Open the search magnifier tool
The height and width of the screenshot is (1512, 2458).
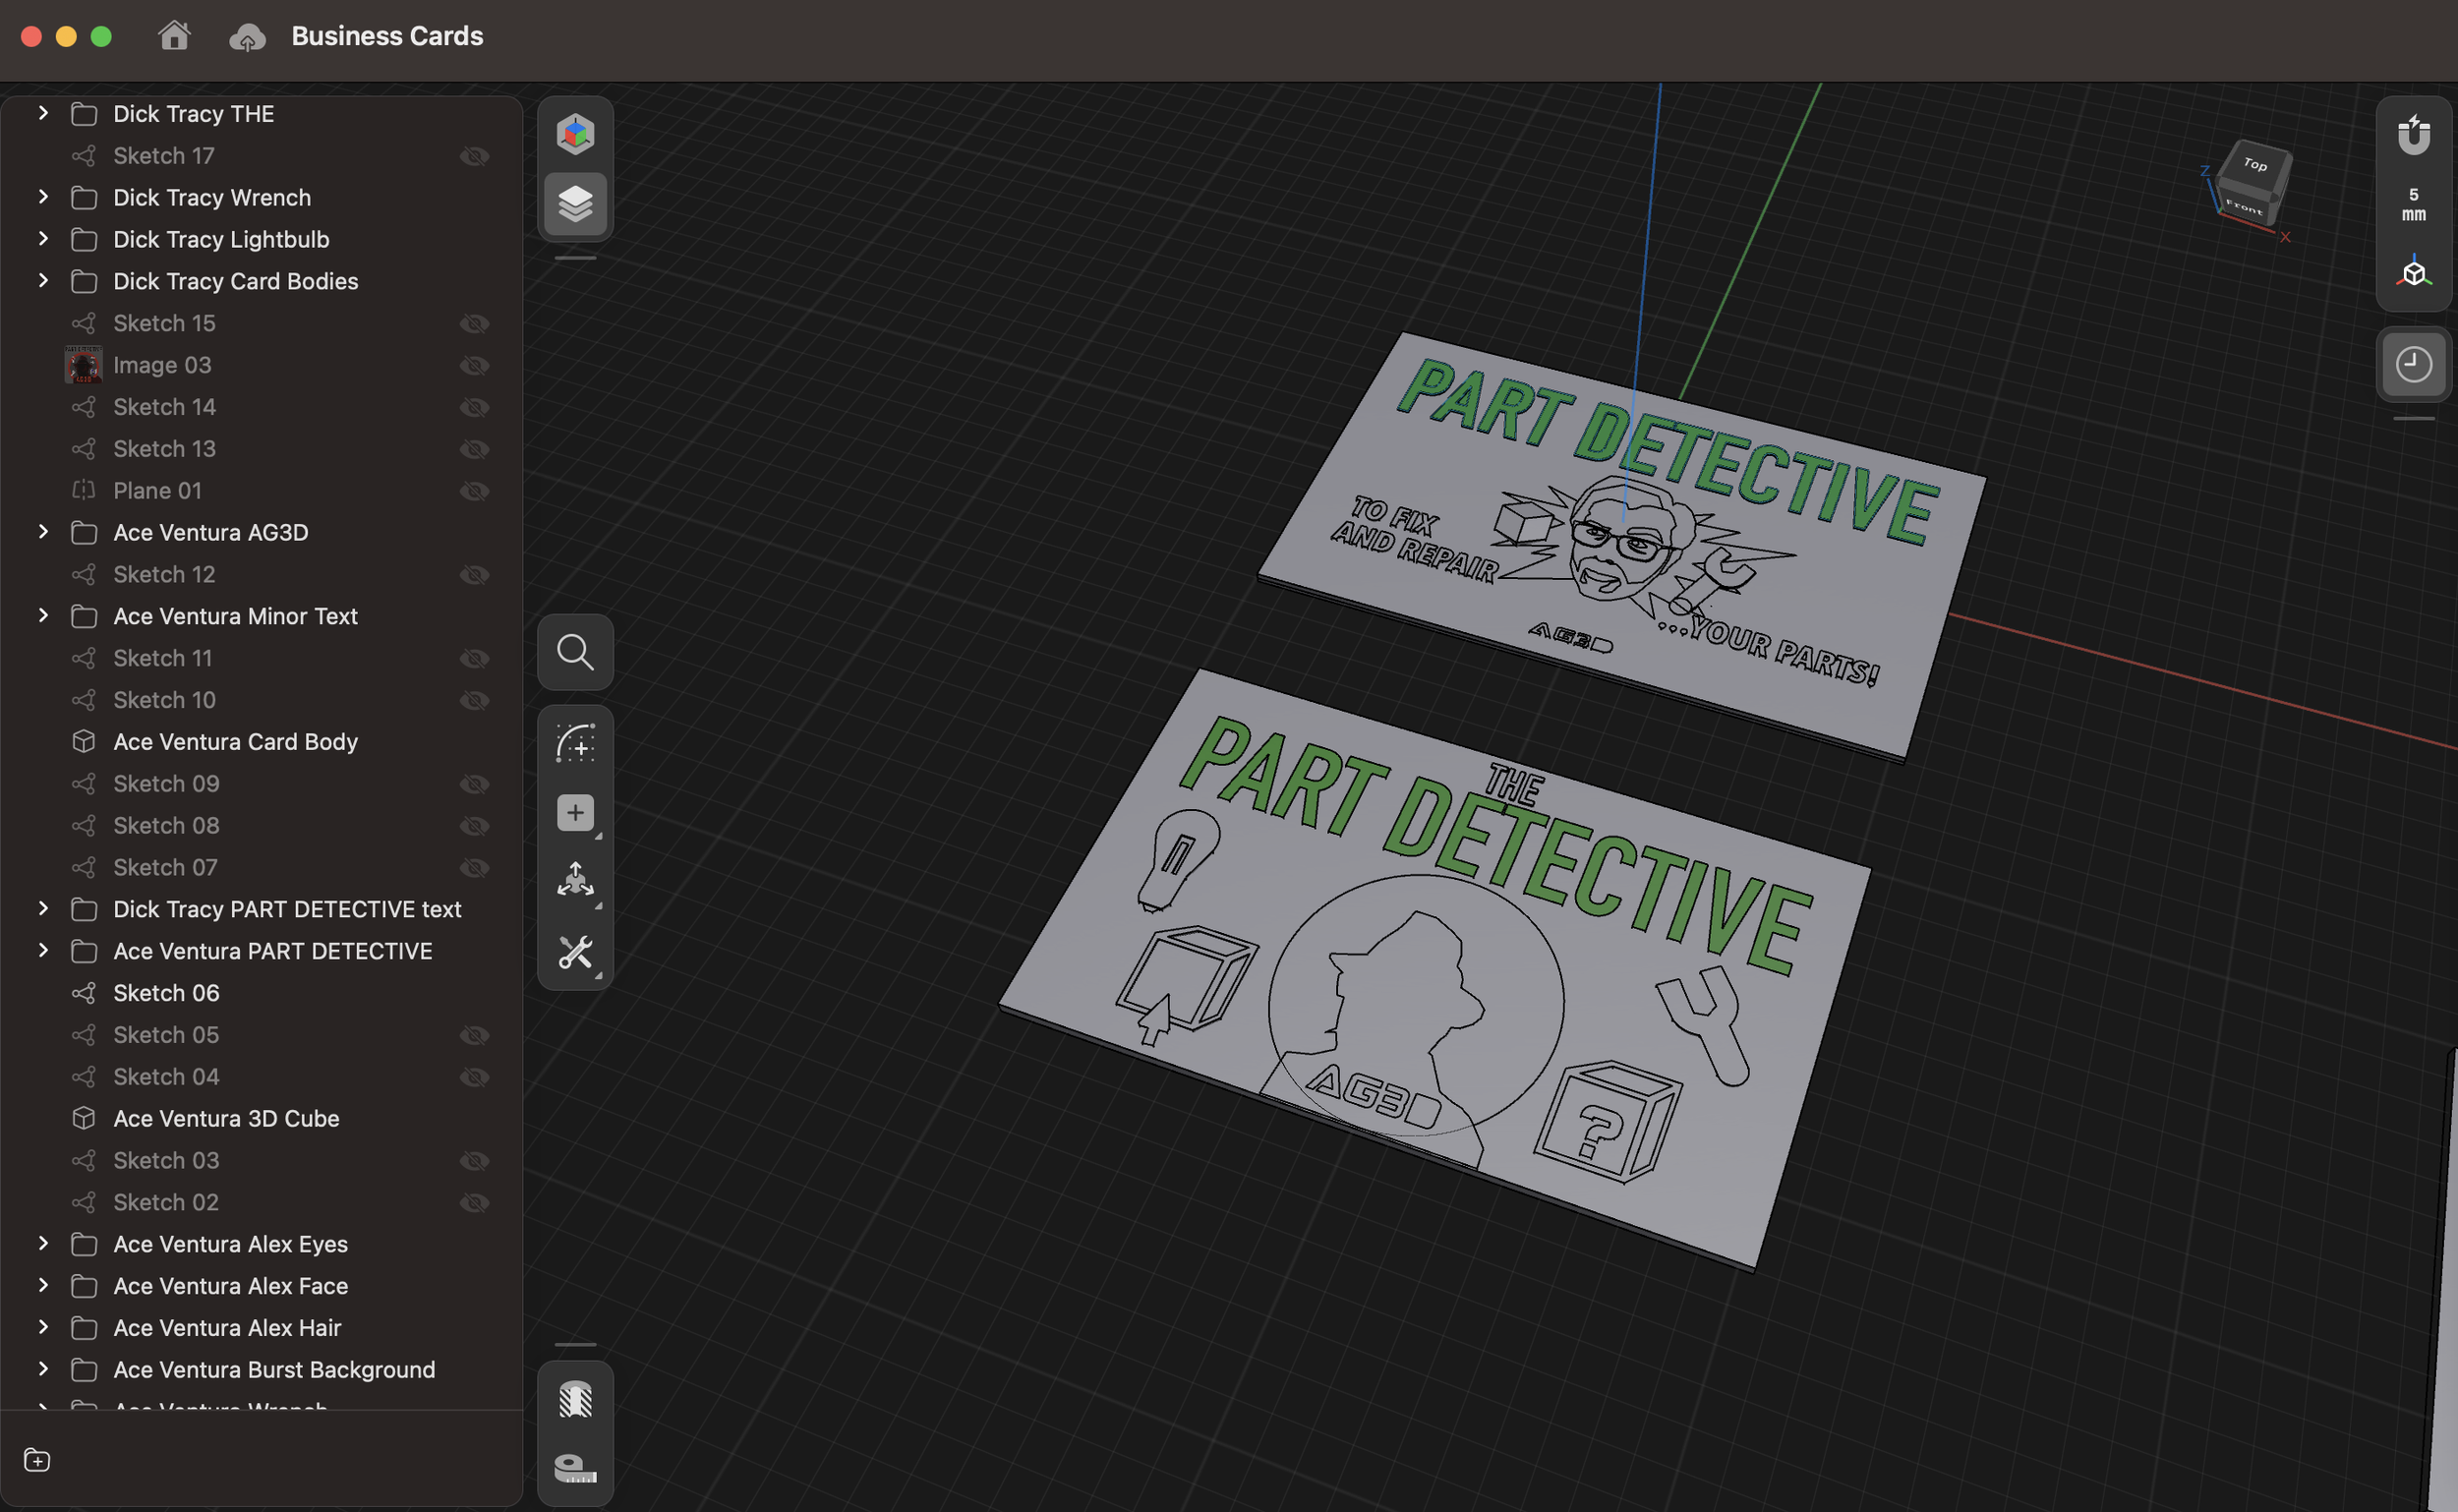coord(575,653)
